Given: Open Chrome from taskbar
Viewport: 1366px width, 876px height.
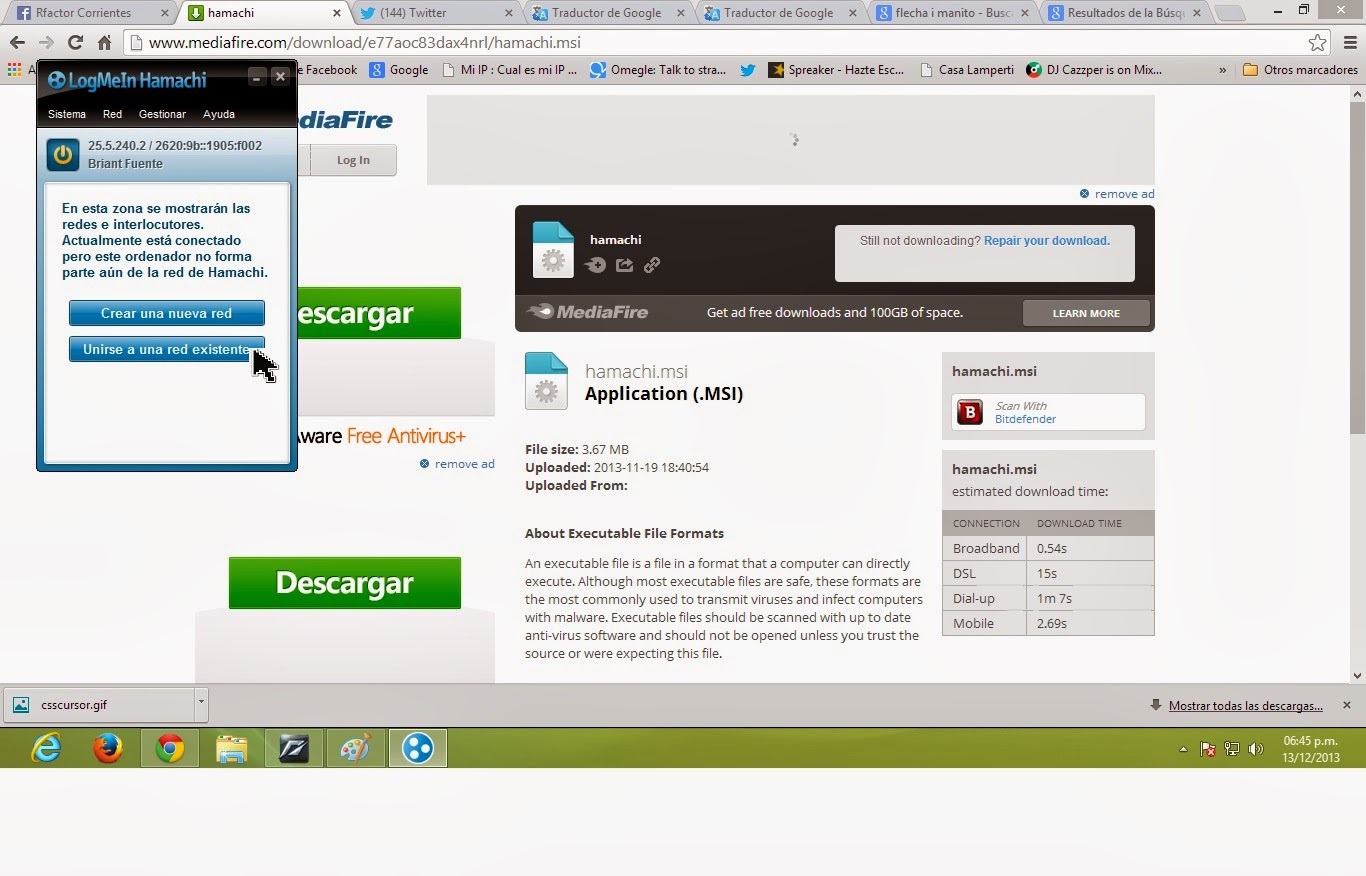Looking at the screenshot, I should click(x=170, y=748).
